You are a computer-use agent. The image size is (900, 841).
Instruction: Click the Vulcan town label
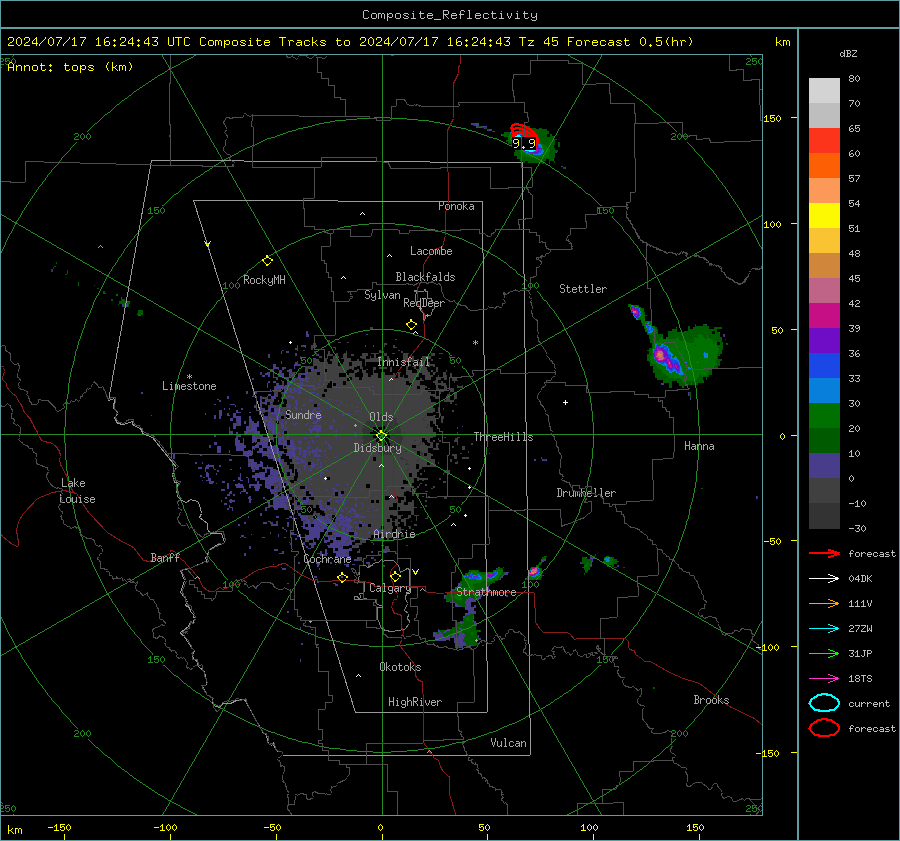(x=509, y=743)
